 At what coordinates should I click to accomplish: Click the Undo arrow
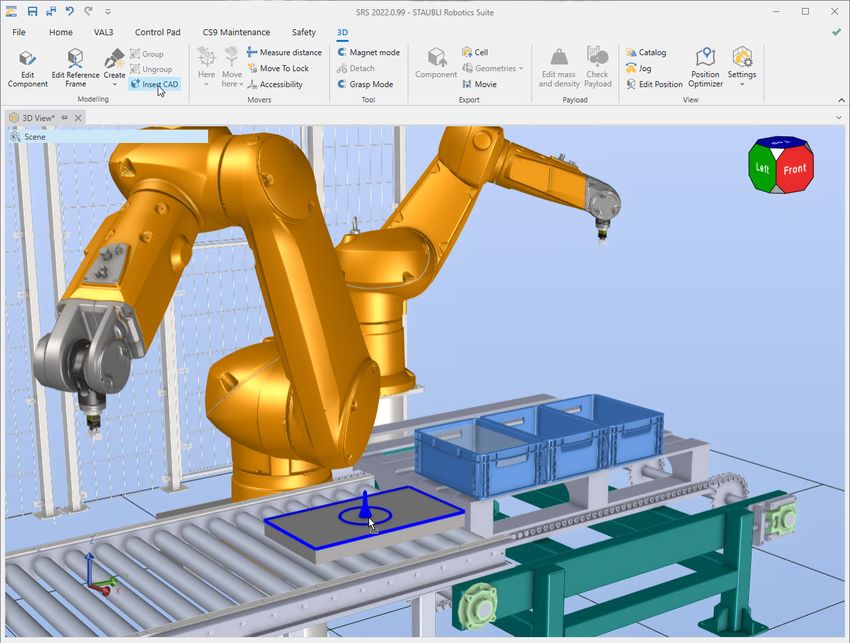(x=70, y=11)
